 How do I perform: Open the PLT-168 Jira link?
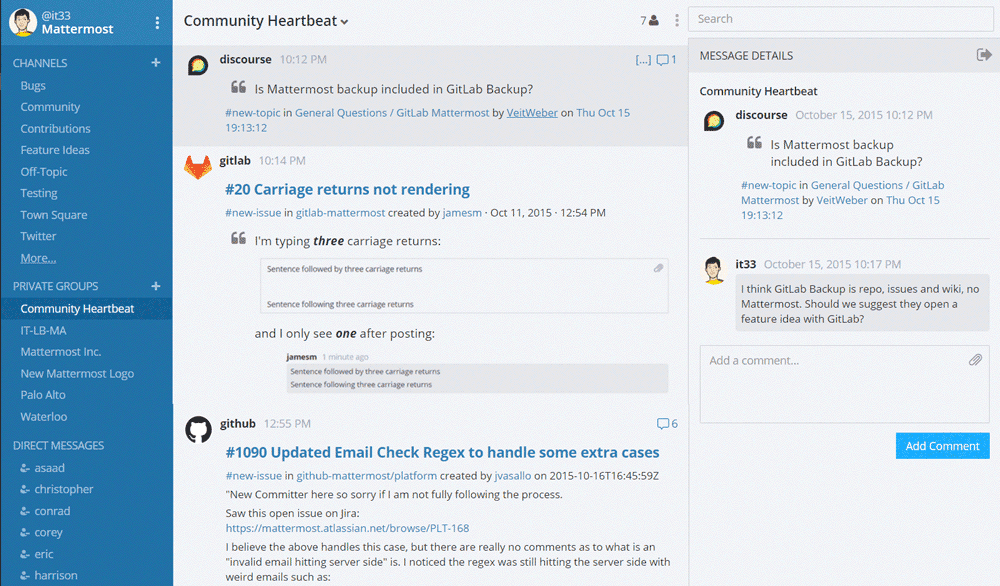pyautogui.click(x=347, y=528)
